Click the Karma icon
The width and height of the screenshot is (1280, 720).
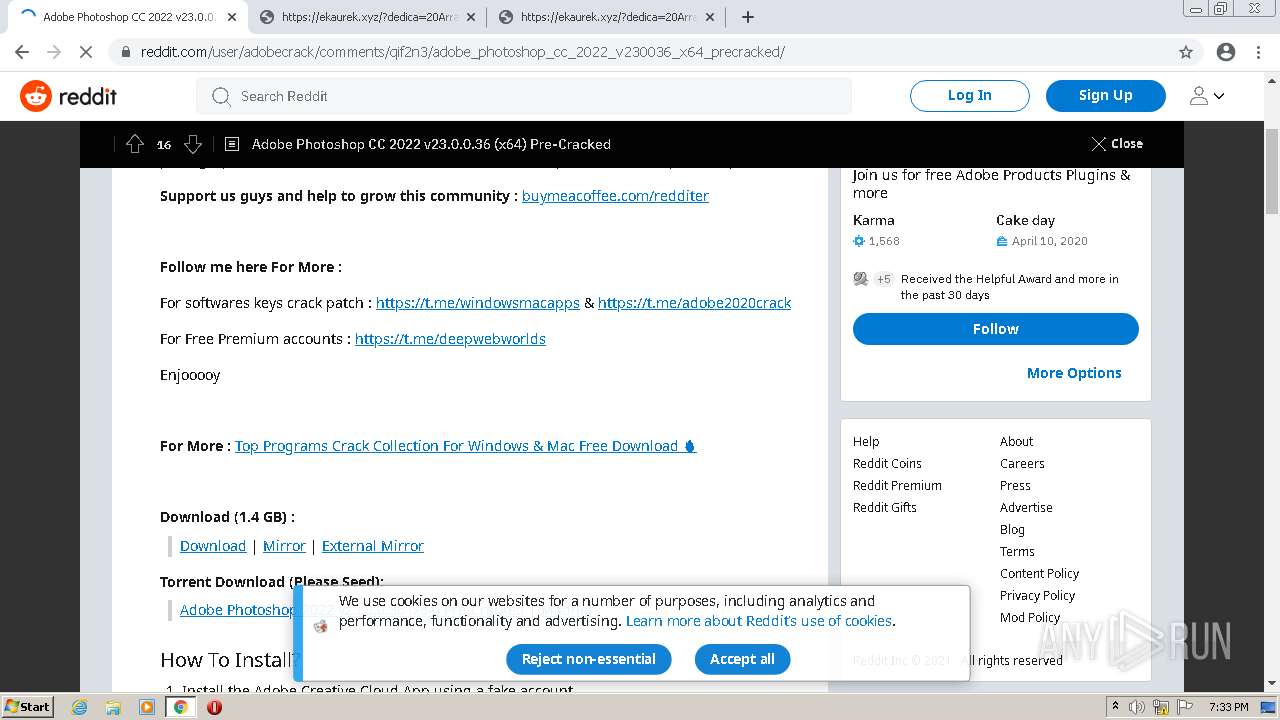click(x=858, y=241)
